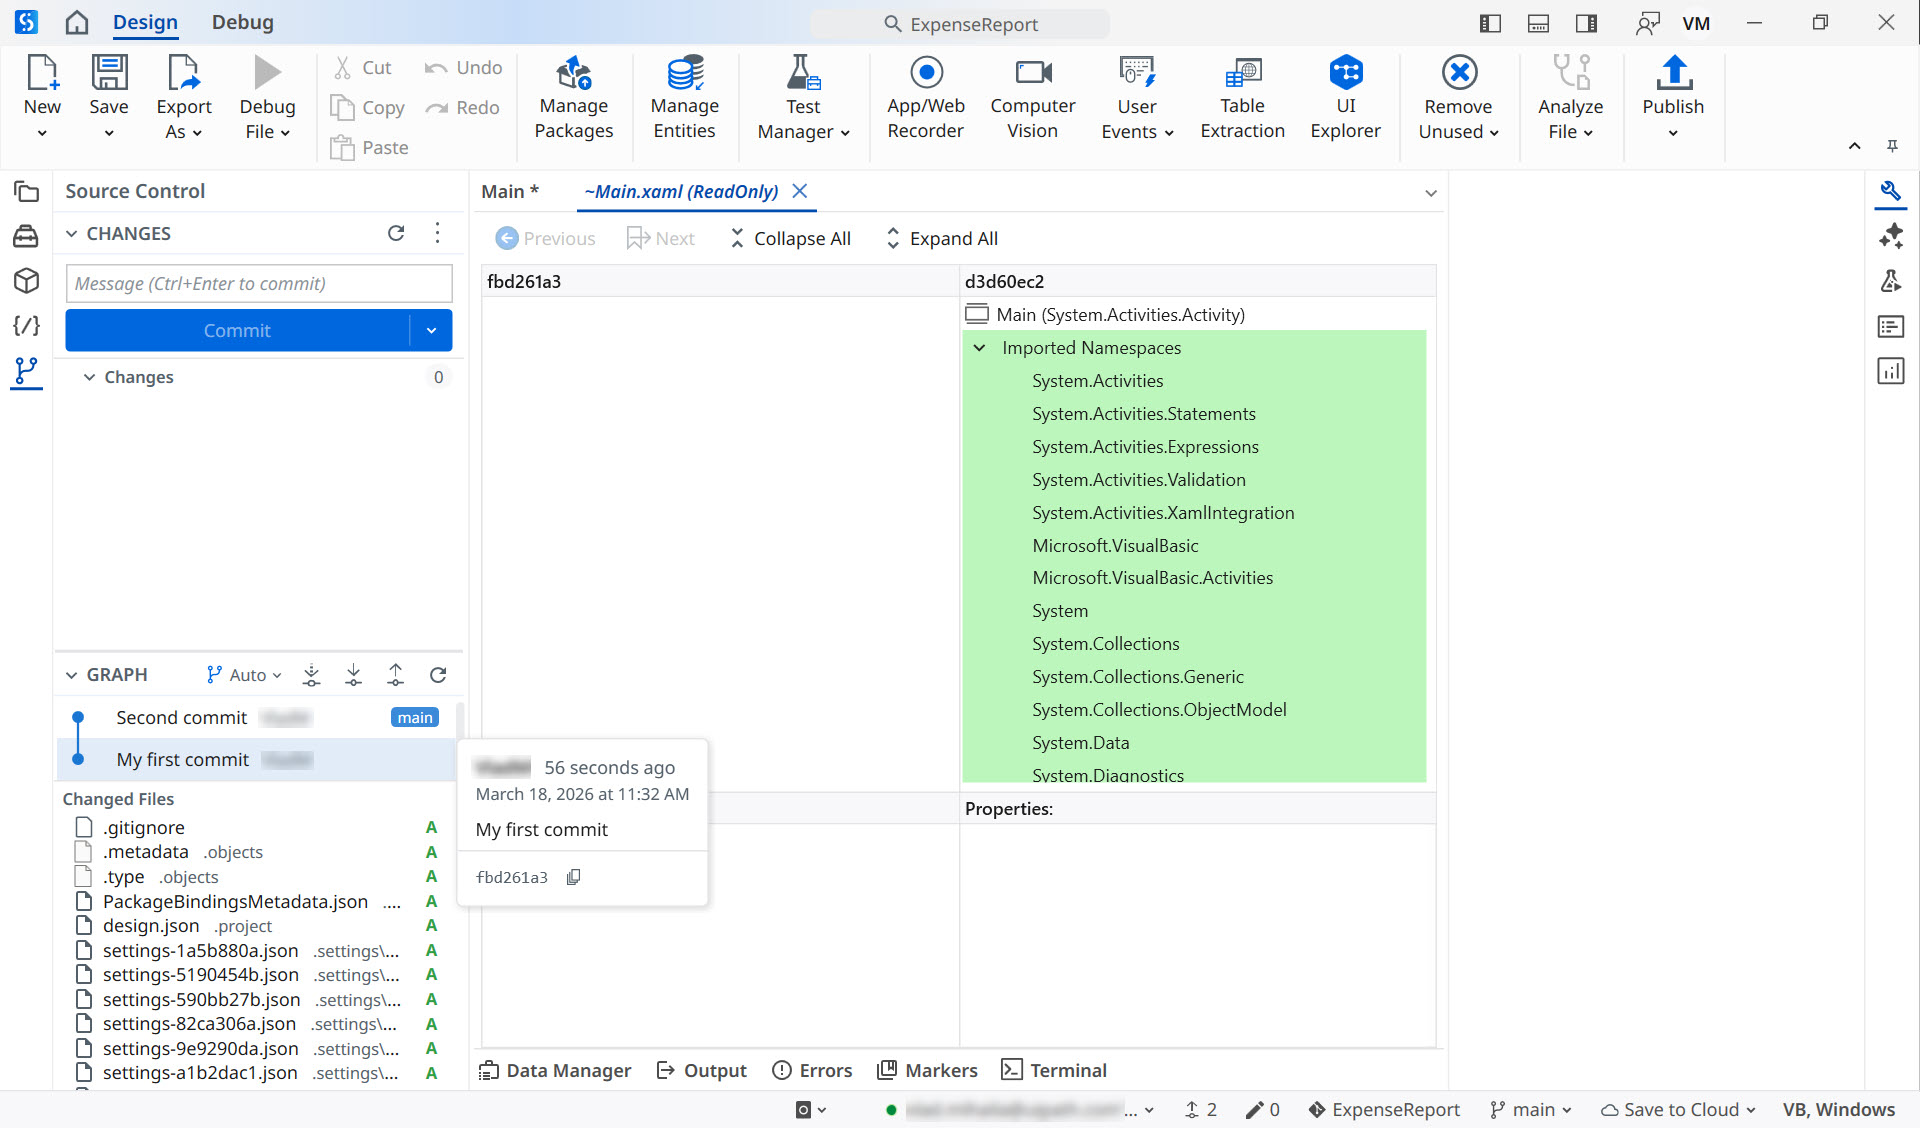Toggle the left panel layout
The height and width of the screenshot is (1128, 1920).
click(x=1490, y=23)
